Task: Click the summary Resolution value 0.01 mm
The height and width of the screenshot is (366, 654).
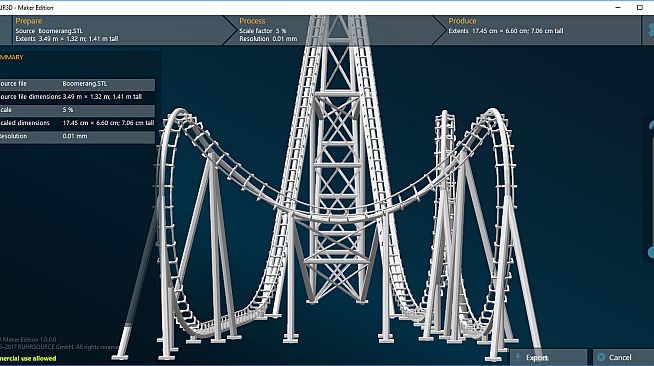Action: point(75,136)
